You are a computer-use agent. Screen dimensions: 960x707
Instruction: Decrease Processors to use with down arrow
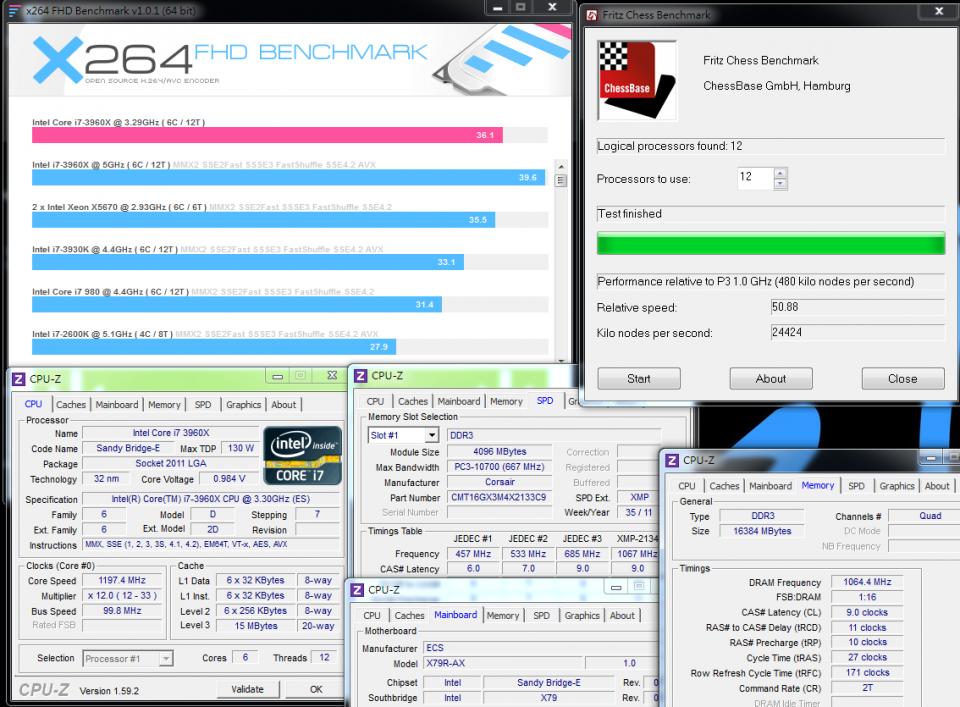[x=780, y=184]
